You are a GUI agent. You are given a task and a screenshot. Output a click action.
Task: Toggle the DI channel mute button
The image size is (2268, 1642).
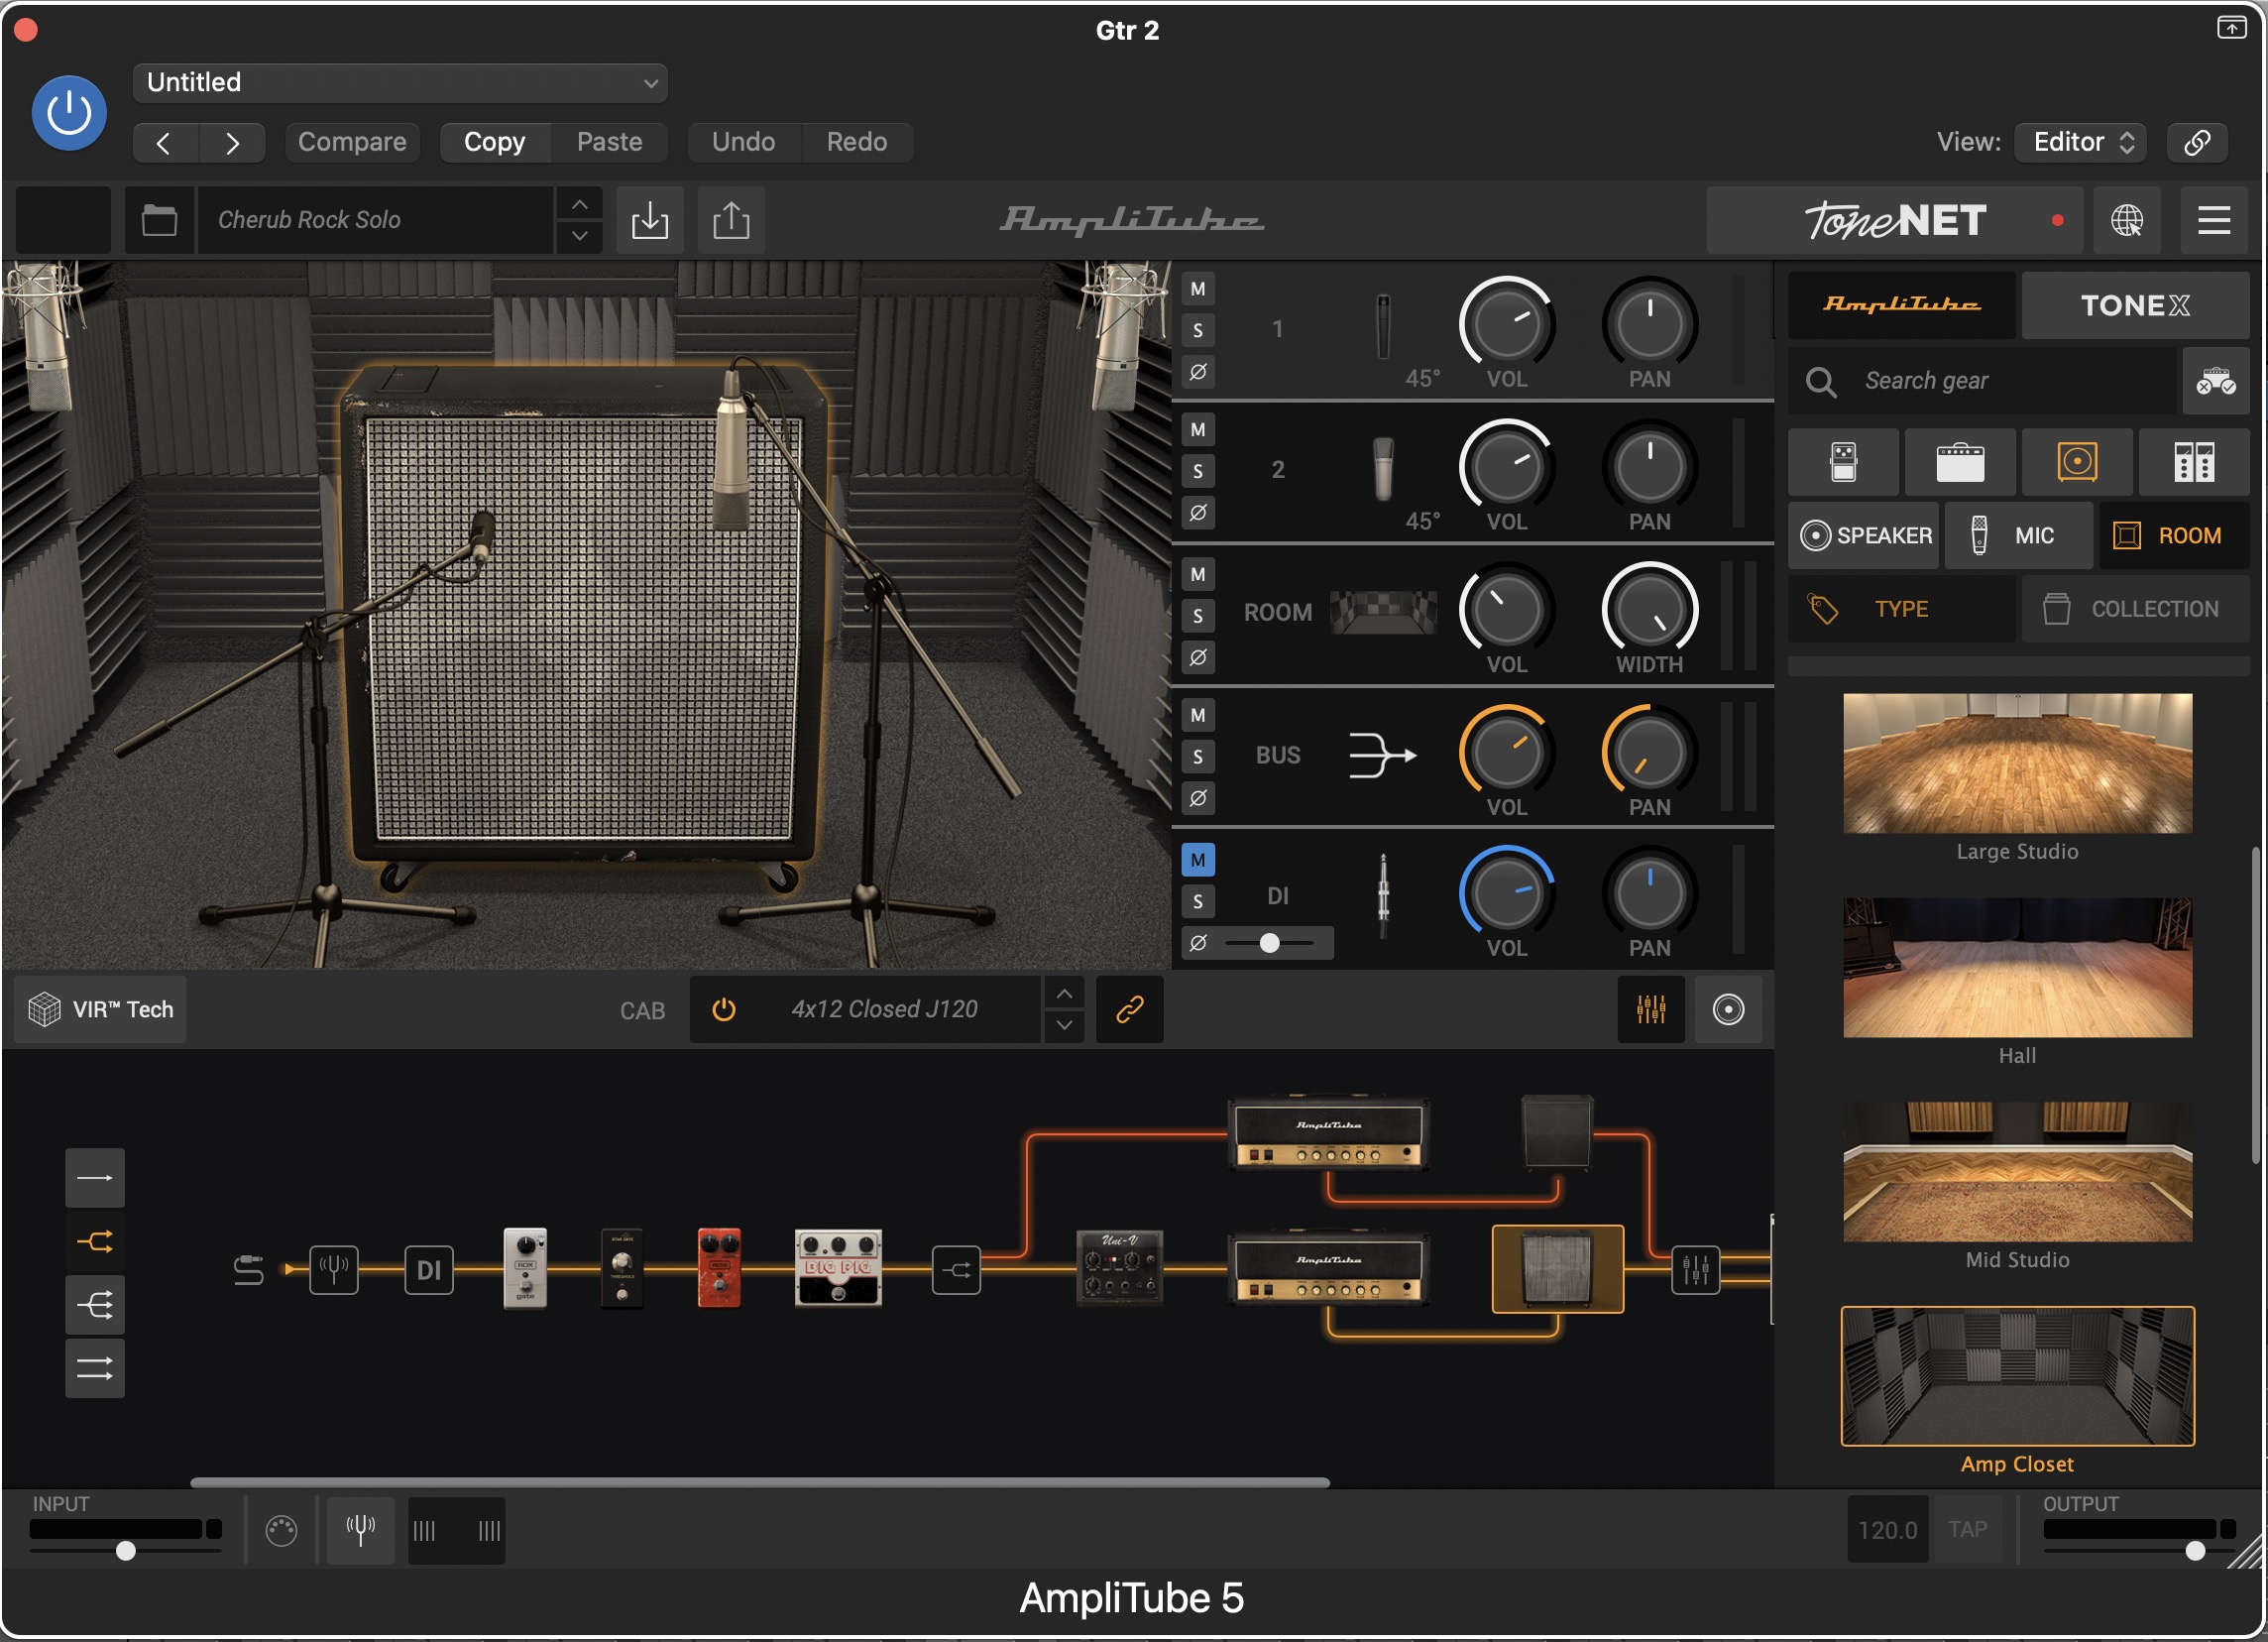point(1198,860)
